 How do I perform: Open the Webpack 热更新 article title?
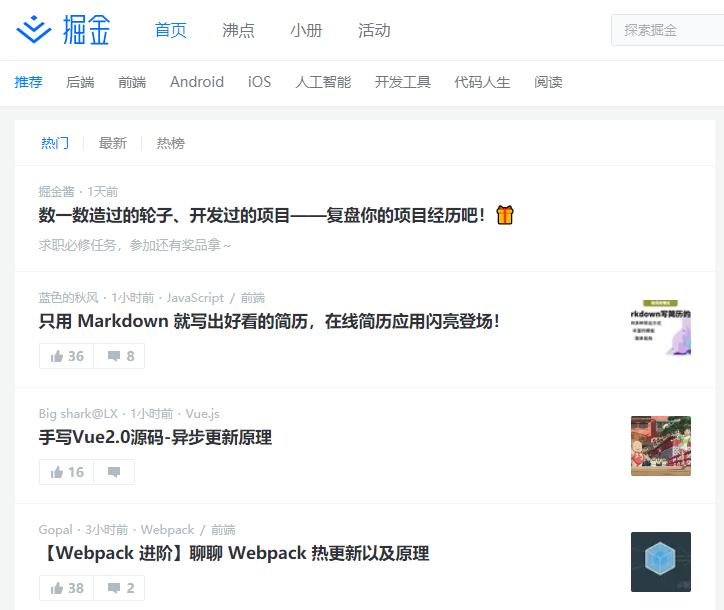(235, 553)
